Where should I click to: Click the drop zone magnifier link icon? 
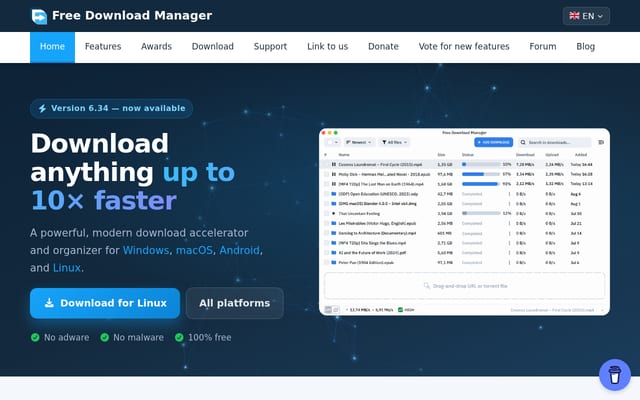[x=427, y=286]
